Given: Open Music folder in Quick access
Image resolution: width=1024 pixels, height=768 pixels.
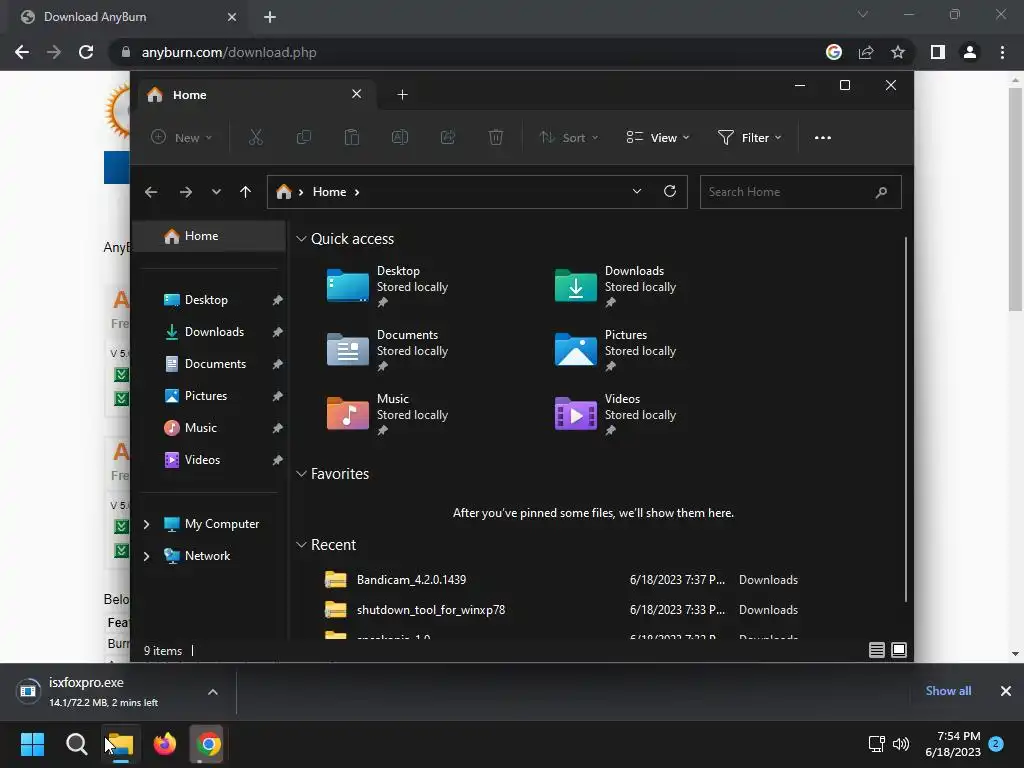Looking at the screenshot, I should (x=387, y=414).
